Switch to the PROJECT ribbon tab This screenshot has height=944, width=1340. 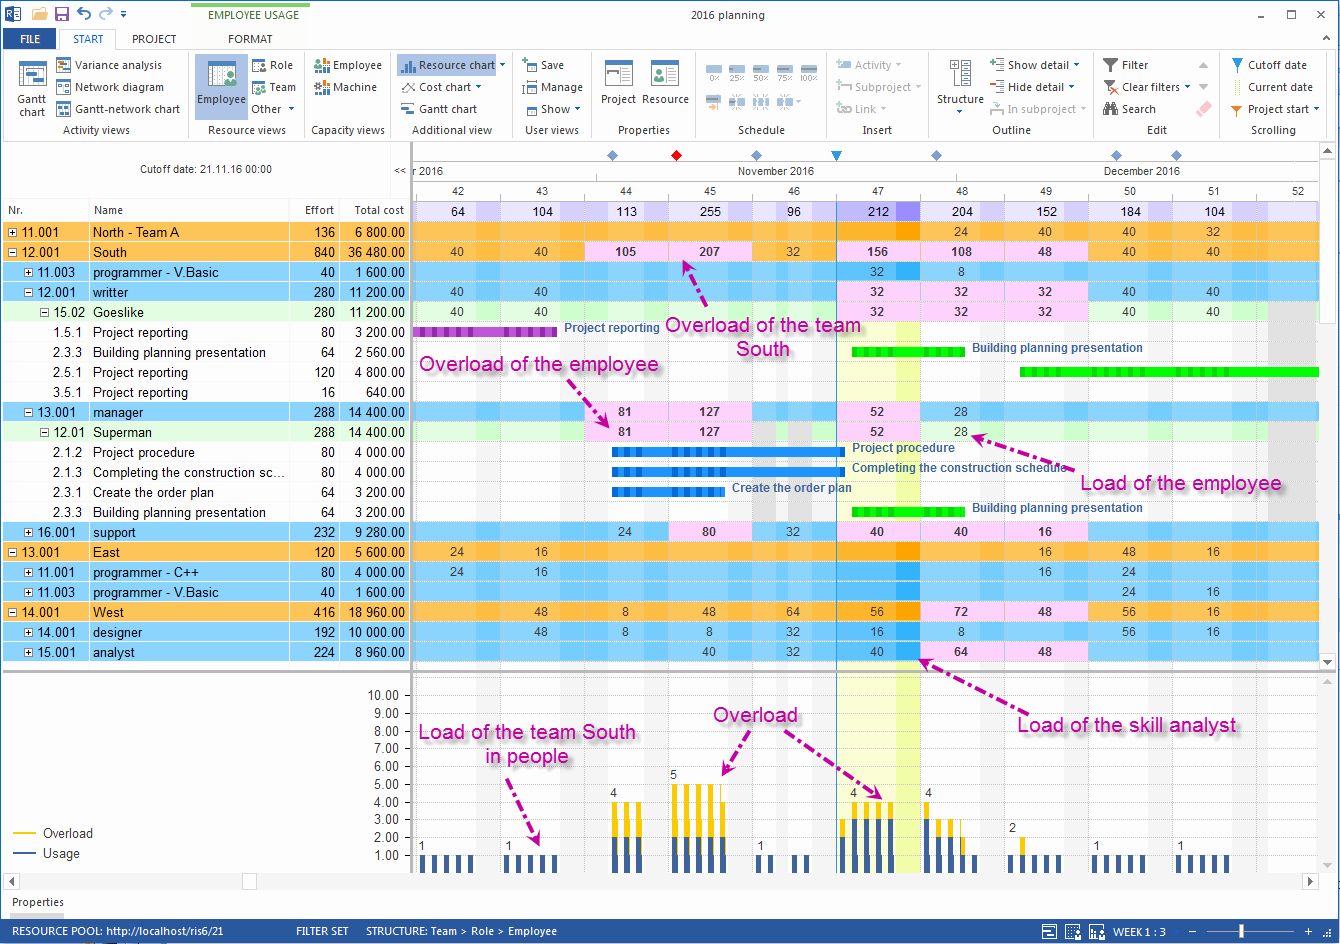(x=154, y=39)
